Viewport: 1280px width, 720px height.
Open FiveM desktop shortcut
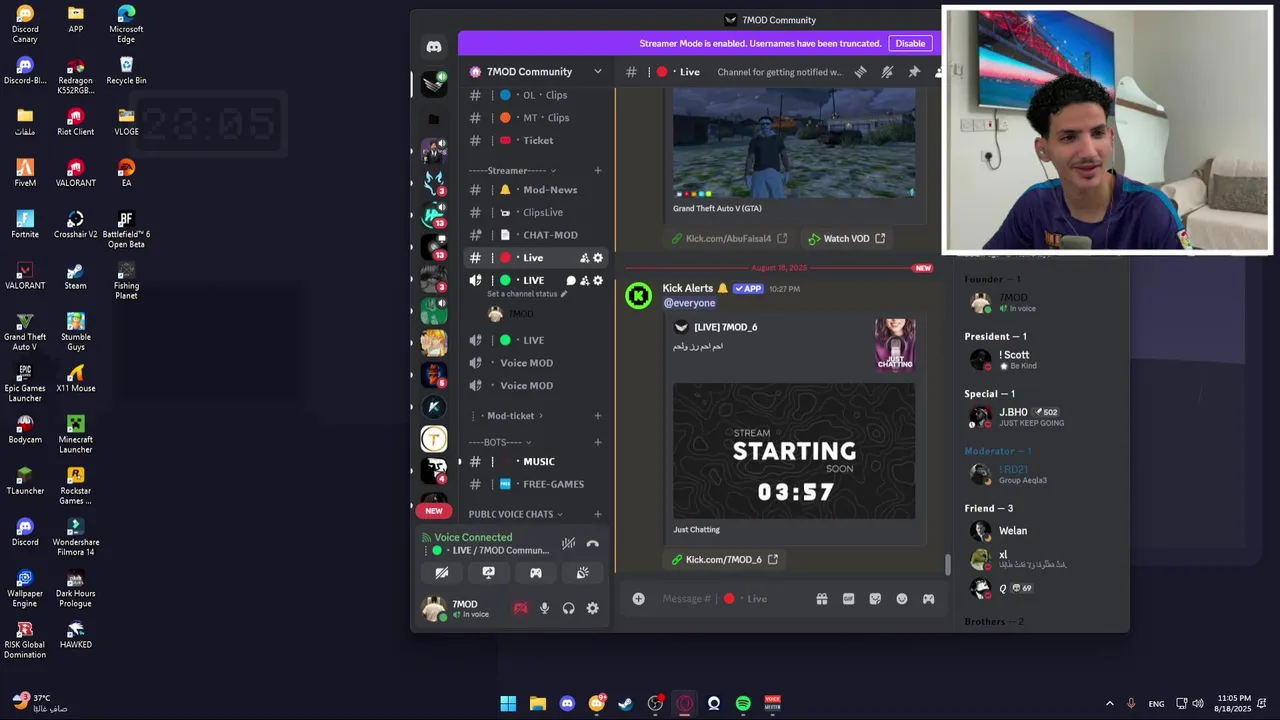coord(25,172)
